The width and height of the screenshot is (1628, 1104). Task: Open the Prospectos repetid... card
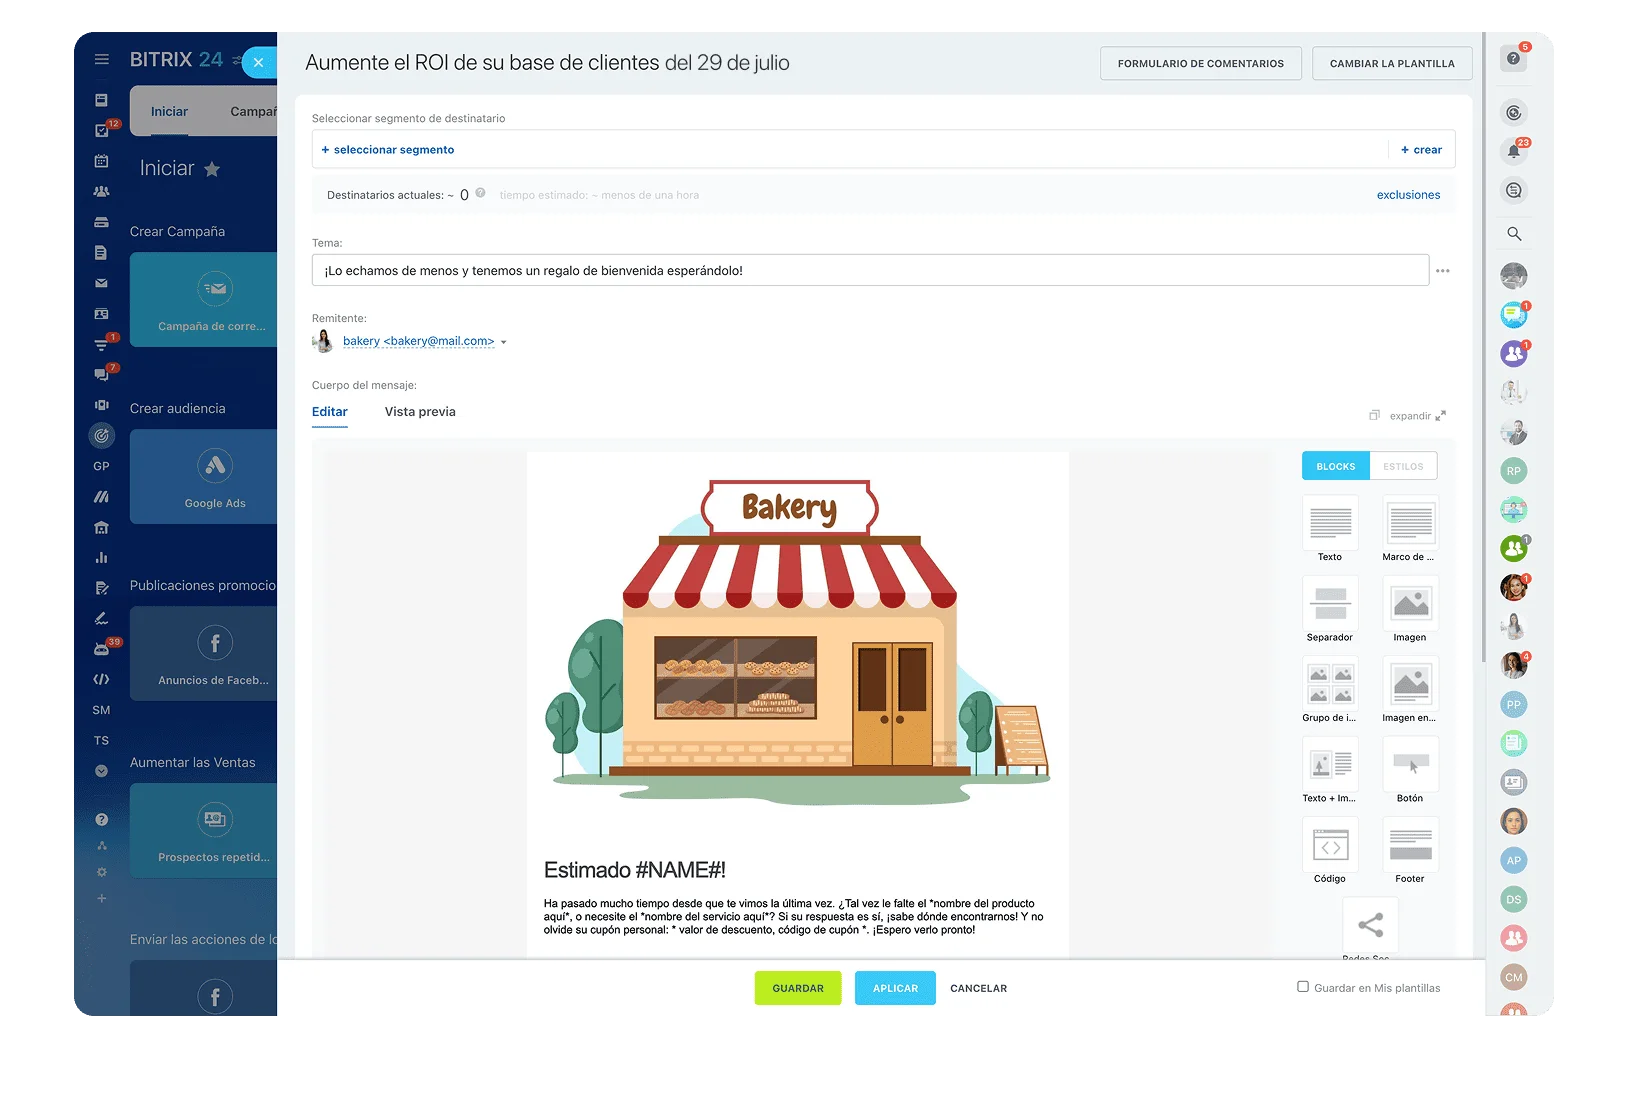(204, 830)
